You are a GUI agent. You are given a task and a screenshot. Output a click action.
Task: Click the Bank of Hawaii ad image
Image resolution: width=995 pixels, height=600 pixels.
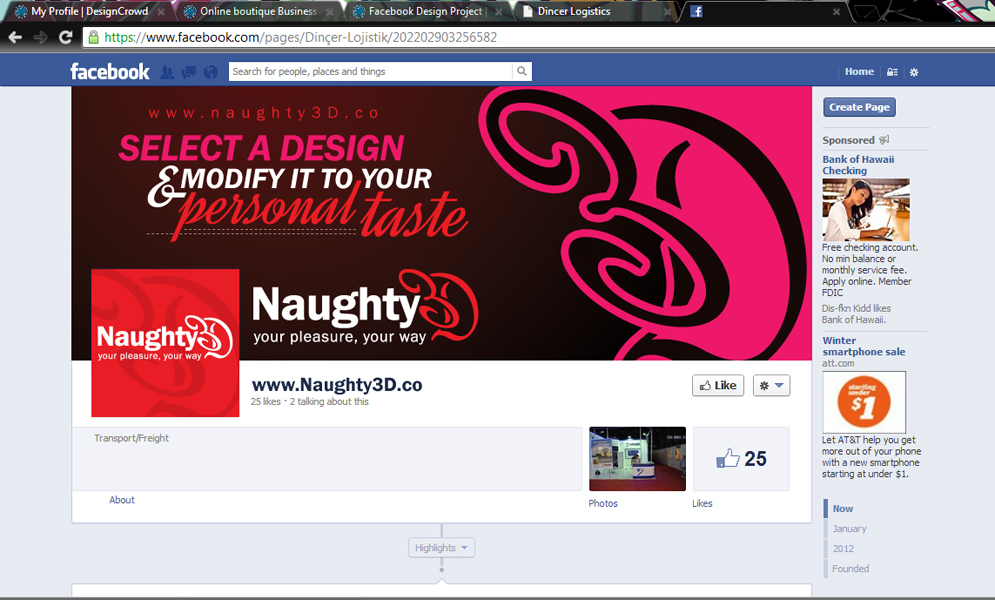click(x=866, y=209)
